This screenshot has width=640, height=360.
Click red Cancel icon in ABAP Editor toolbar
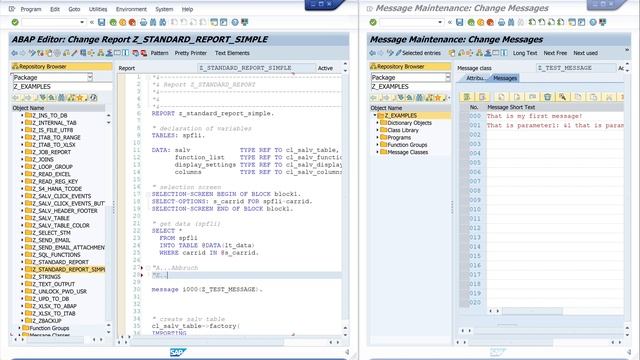coord(132,22)
